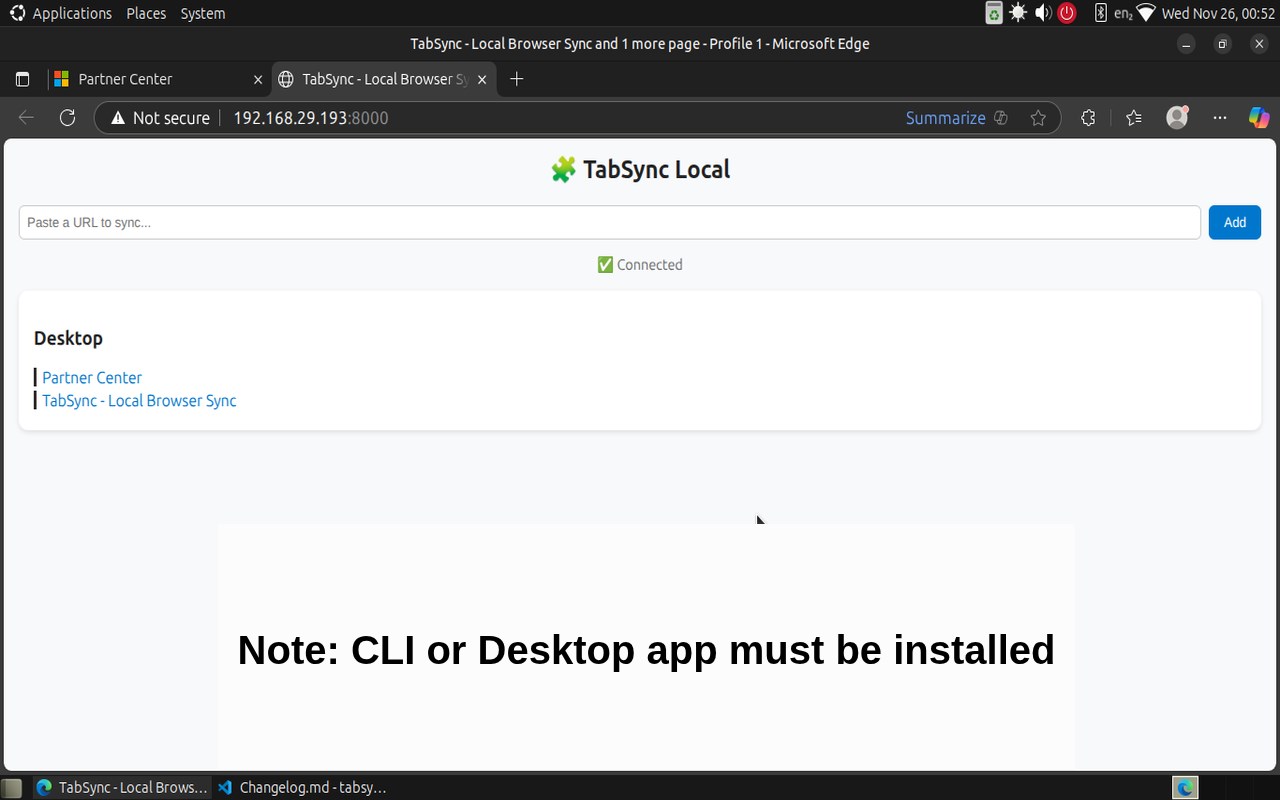Viewport: 1280px width, 800px height.
Task: Open the Applications menu
Action: click(72, 13)
